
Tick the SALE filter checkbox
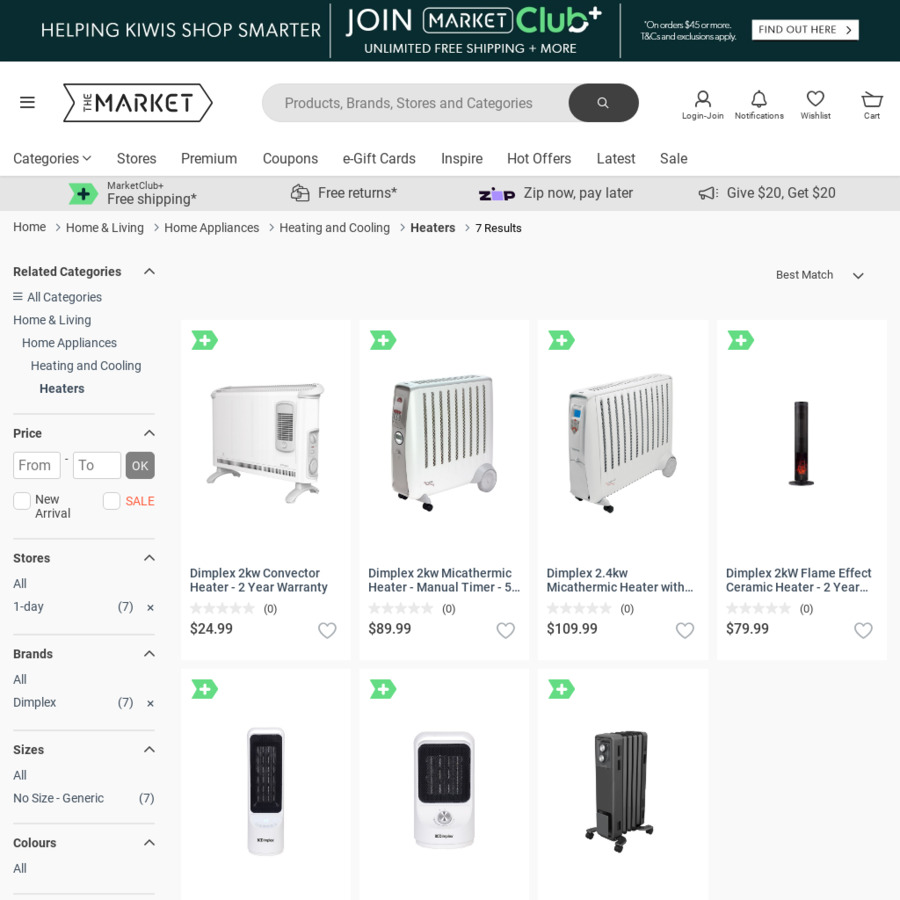pyautogui.click(x=112, y=501)
